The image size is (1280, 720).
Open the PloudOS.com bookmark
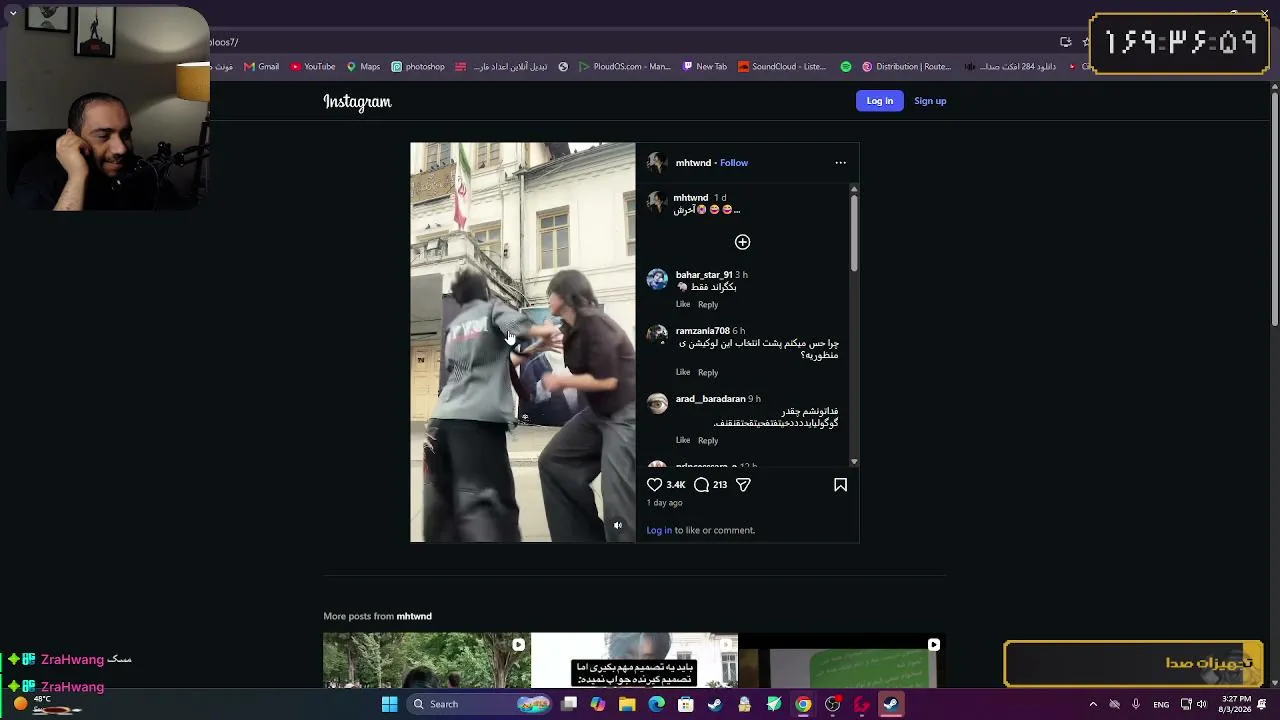(625, 67)
